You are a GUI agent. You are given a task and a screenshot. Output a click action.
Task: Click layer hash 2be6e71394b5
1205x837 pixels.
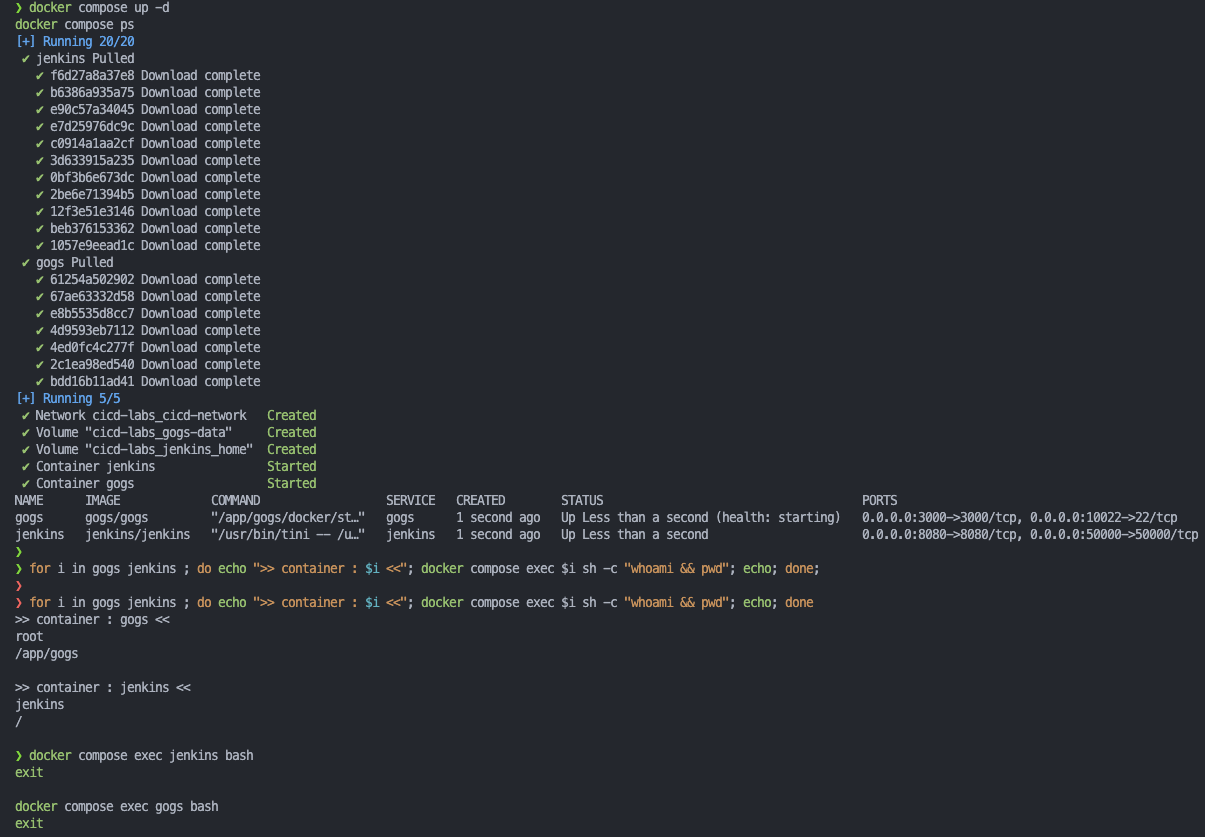pos(92,194)
